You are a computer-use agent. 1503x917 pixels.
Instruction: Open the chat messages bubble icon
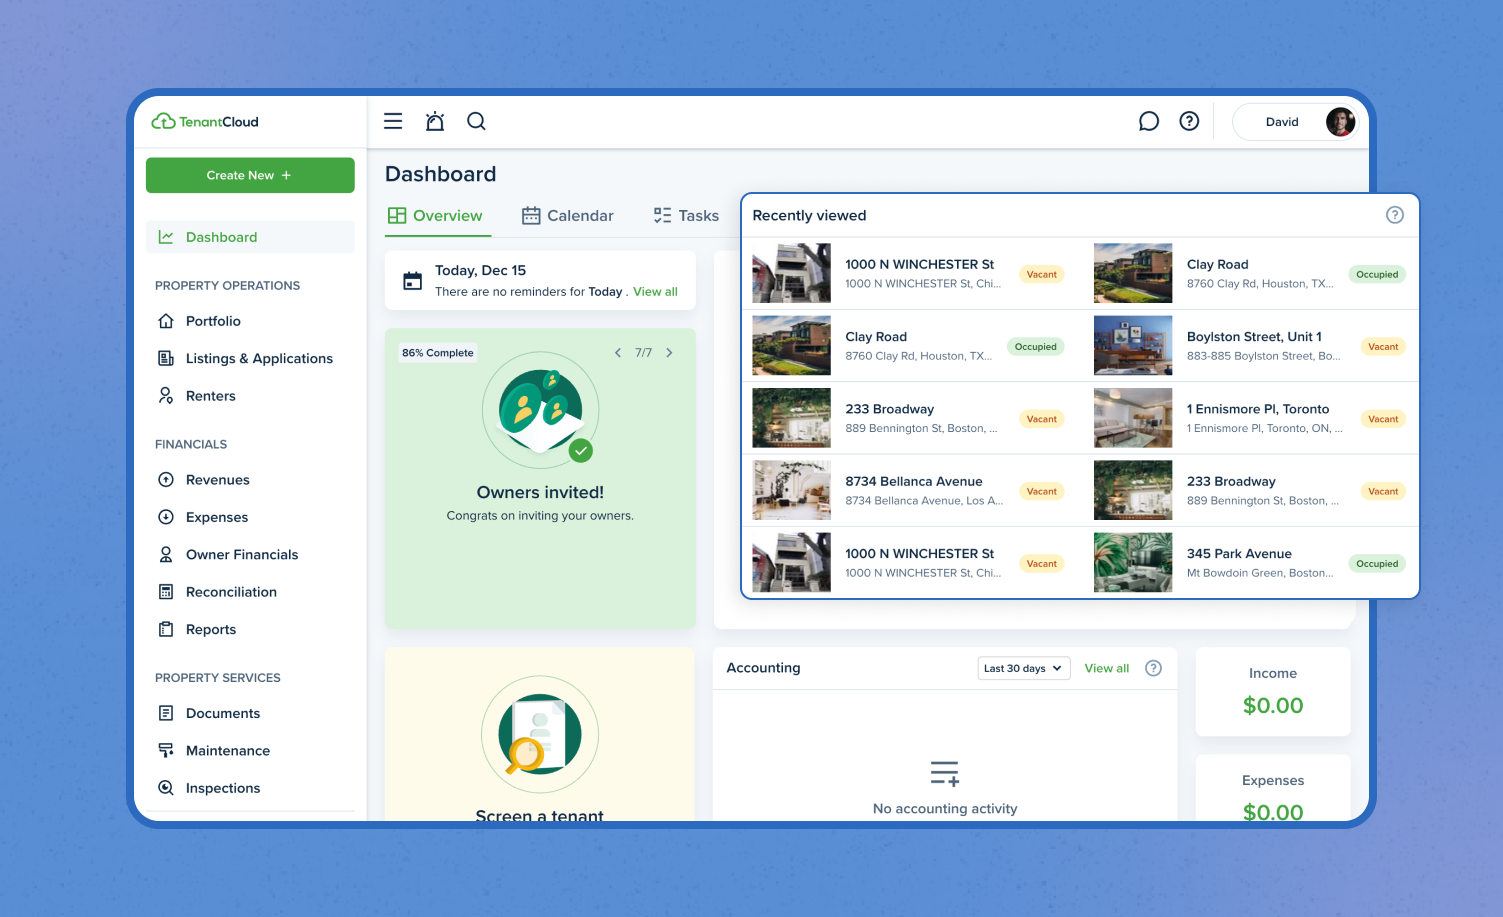pyautogui.click(x=1149, y=121)
